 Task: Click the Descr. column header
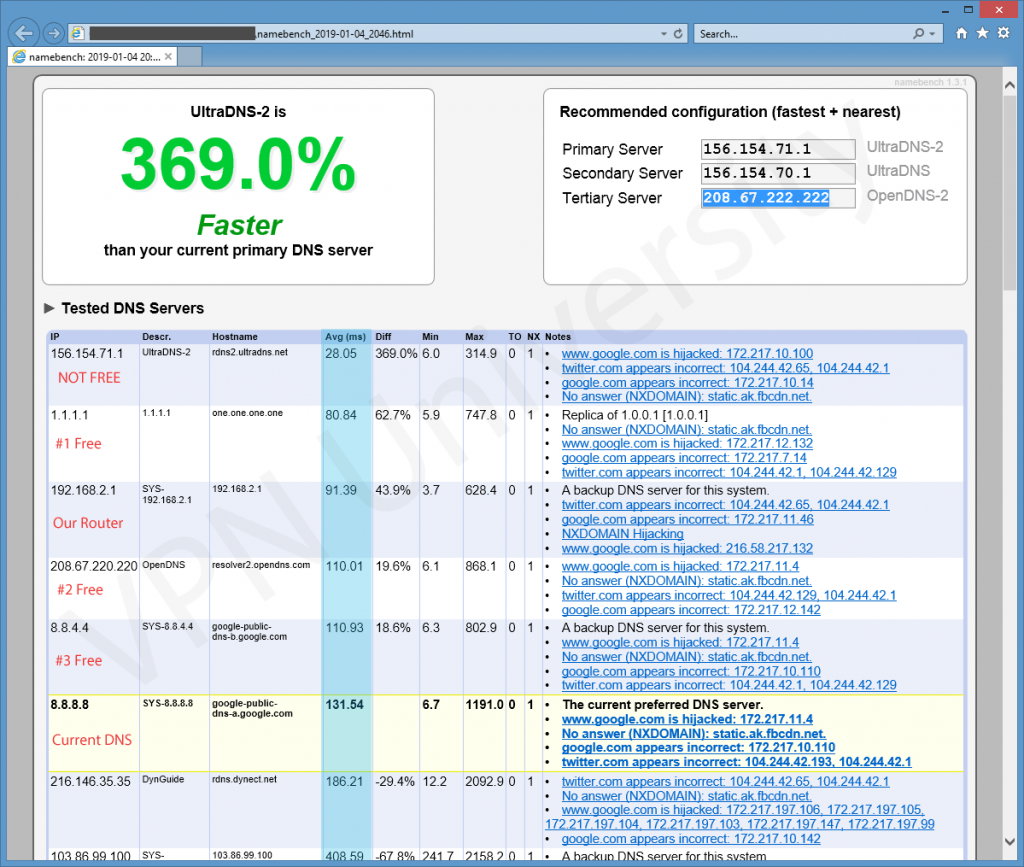click(157, 337)
